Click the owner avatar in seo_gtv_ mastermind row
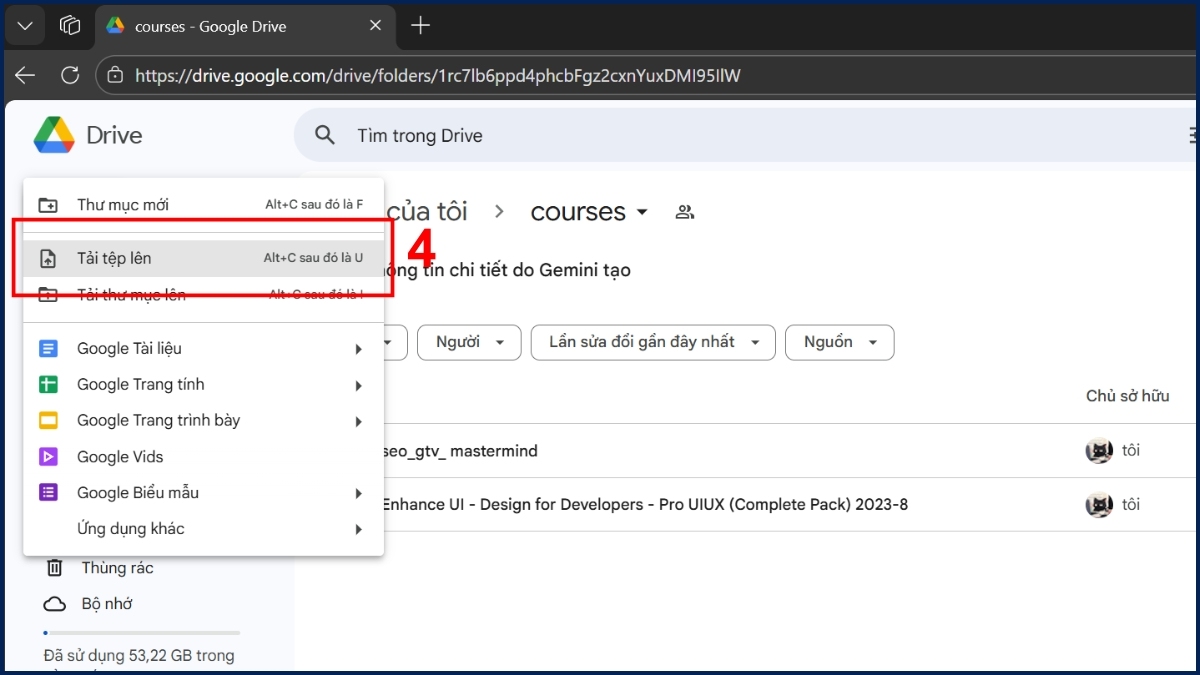The image size is (1200, 675). pyautogui.click(x=1099, y=451)
